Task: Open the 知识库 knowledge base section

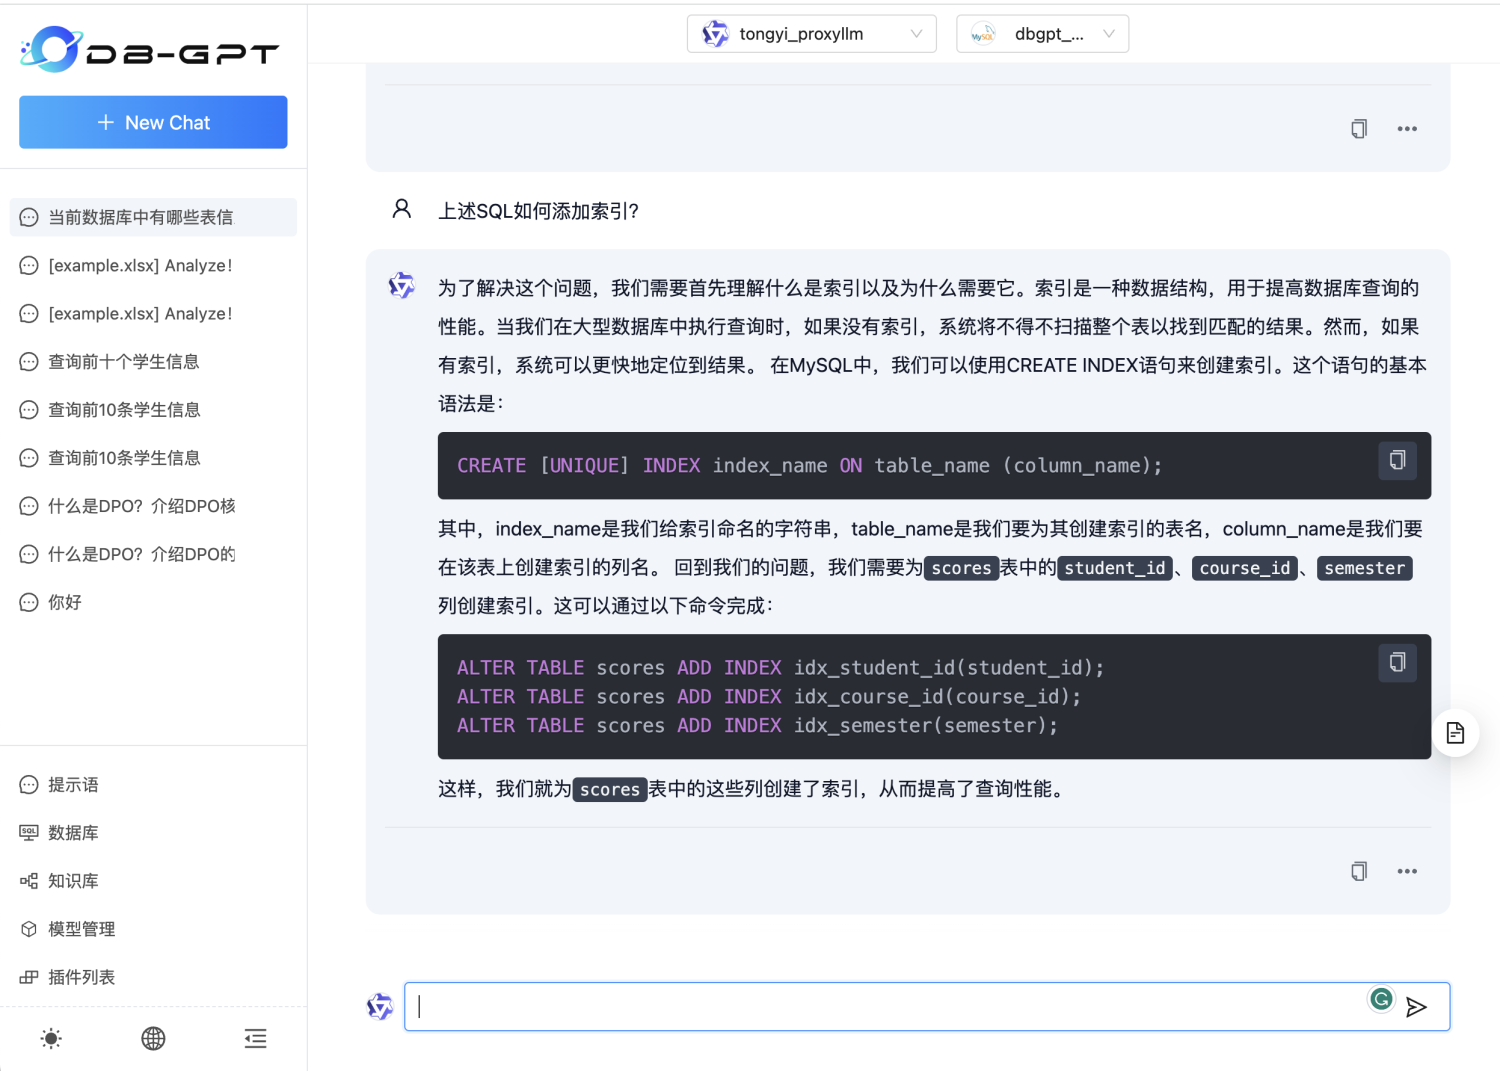Action: [72, 880]
